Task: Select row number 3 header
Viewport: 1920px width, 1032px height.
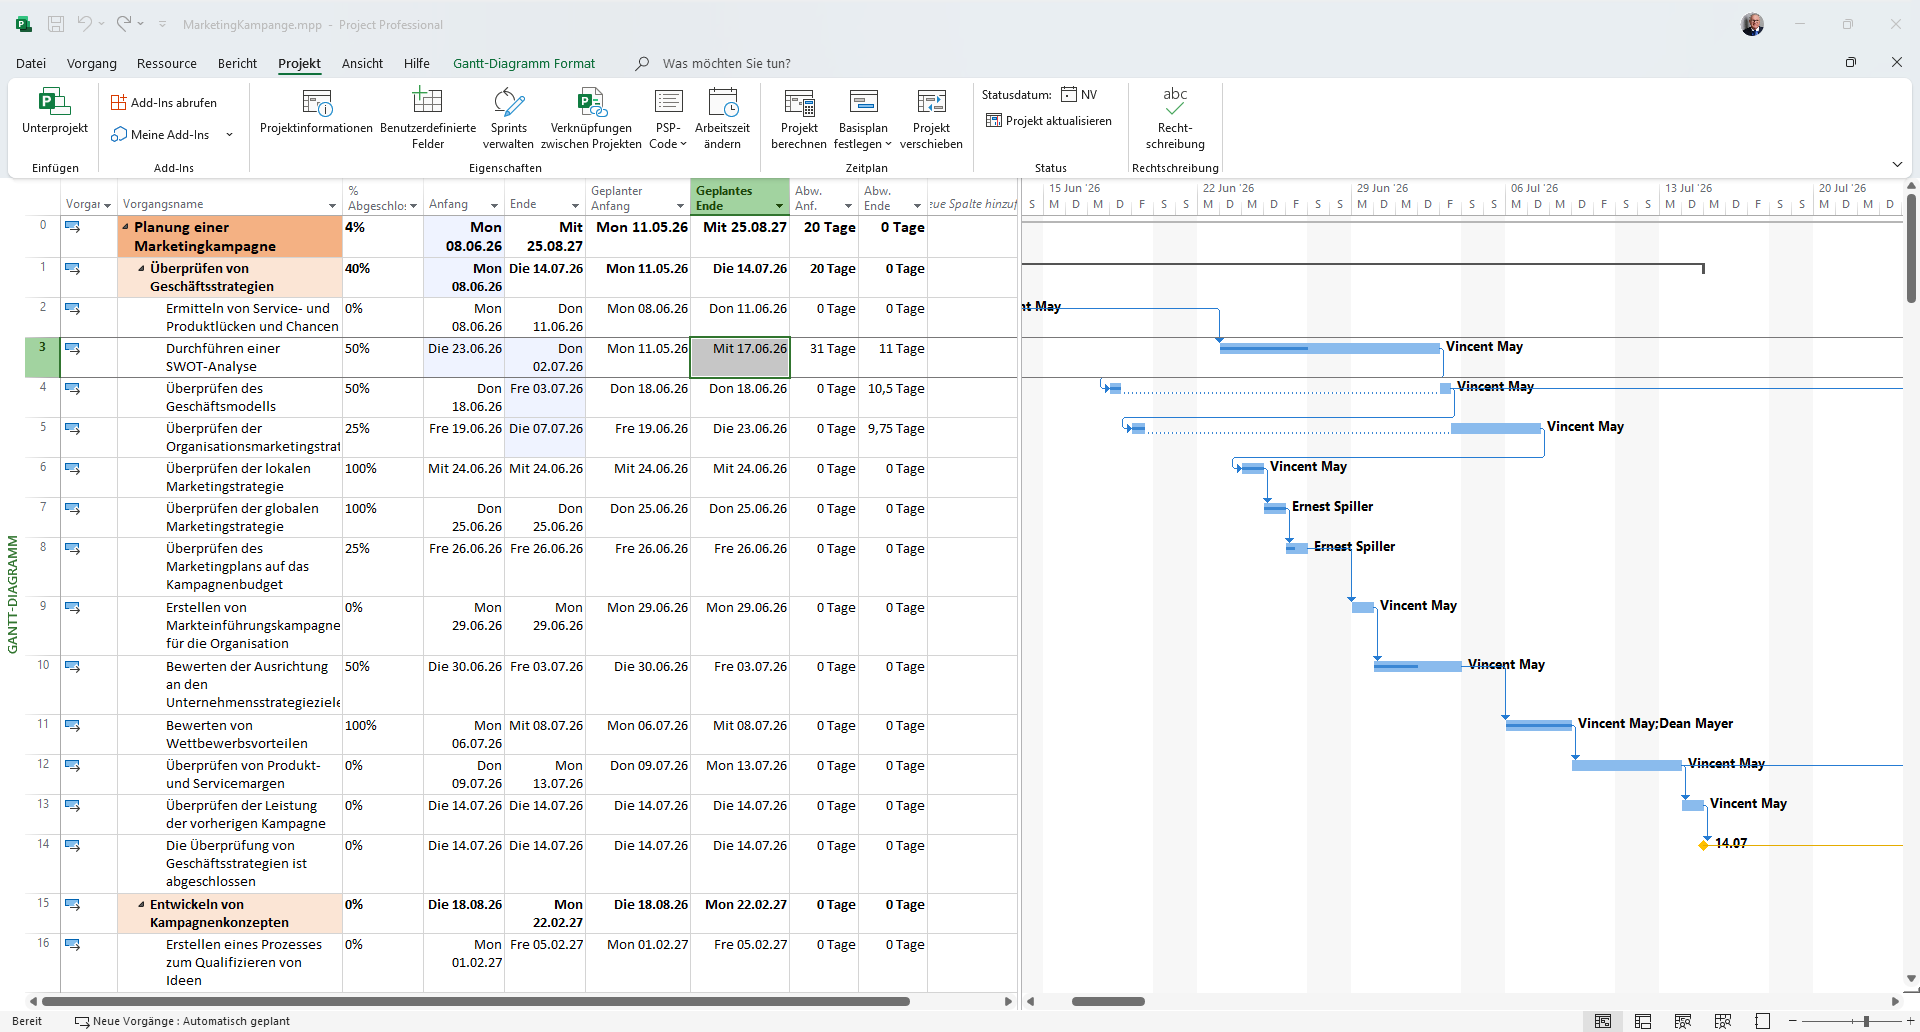Action: point(42,358)
